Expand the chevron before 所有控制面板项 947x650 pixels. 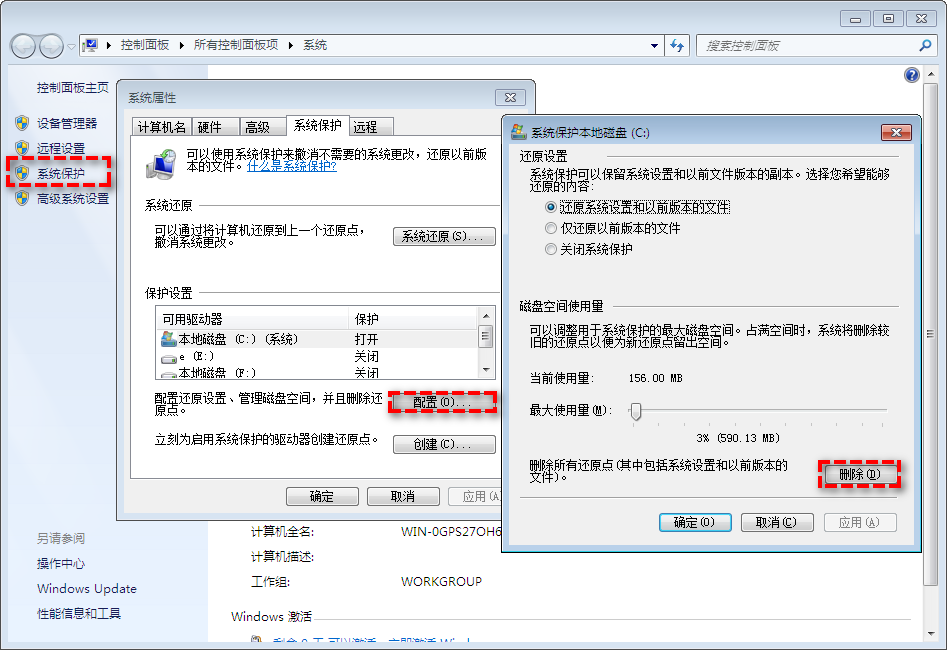181,45
